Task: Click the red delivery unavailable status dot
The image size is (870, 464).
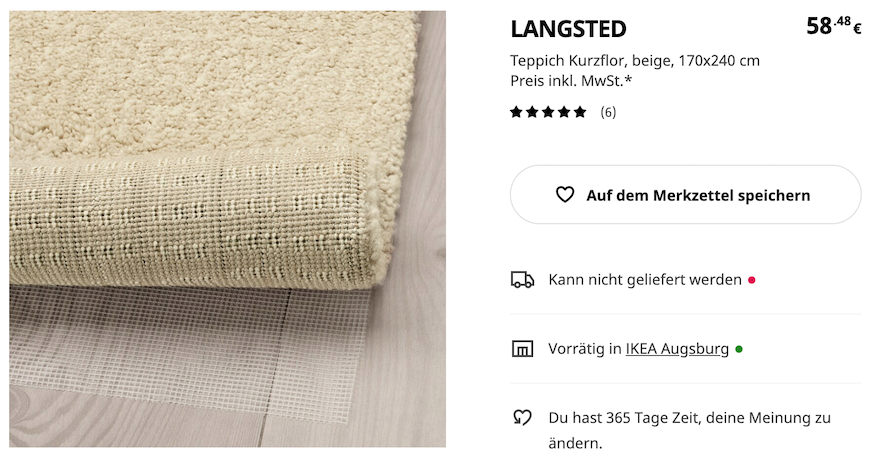Action: point(752,280)
